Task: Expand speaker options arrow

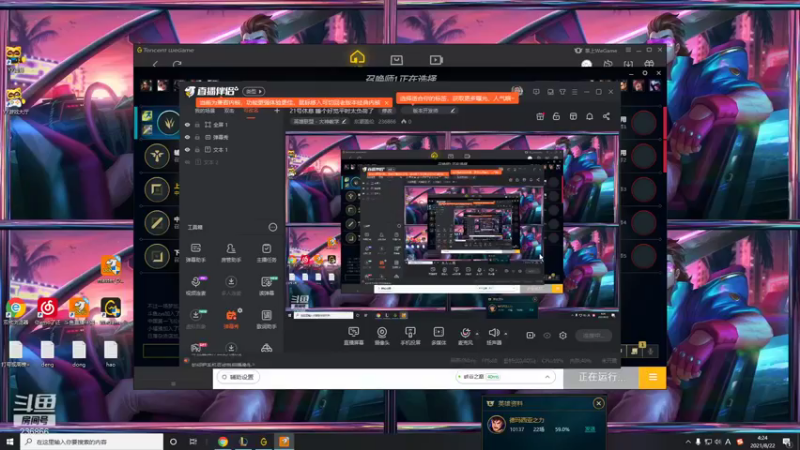Action: tap(506, 334)
